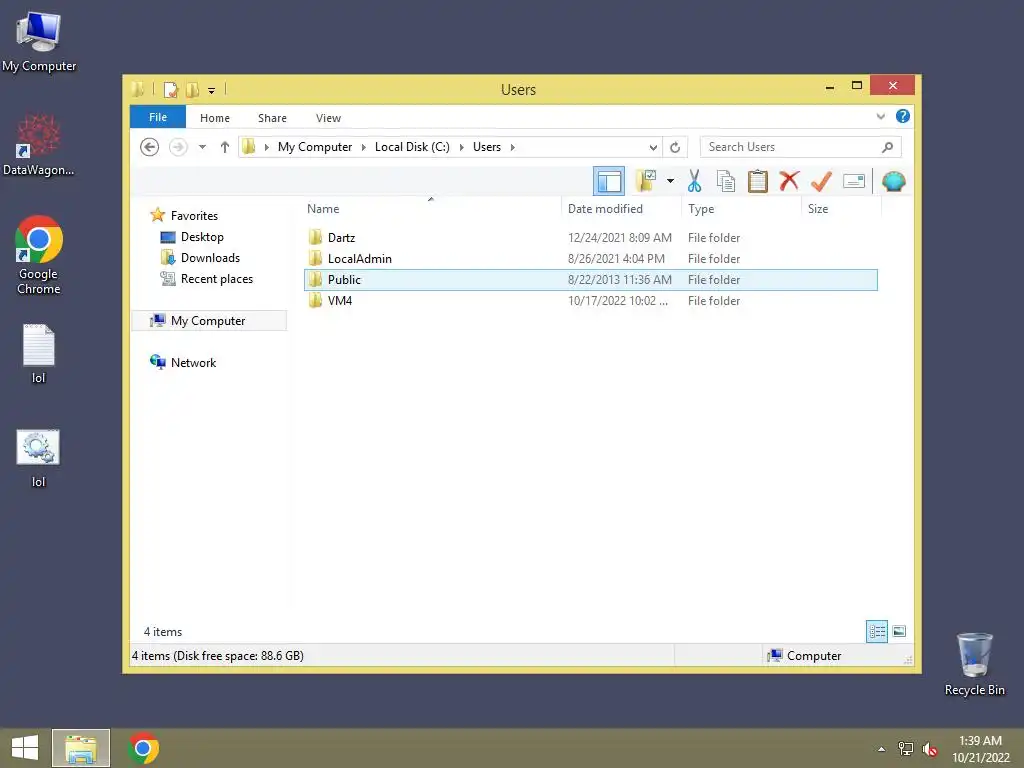This screenshot has height=768, width=1024.
Task: Select the VM4 folder
Action: (x=590, y=300)
